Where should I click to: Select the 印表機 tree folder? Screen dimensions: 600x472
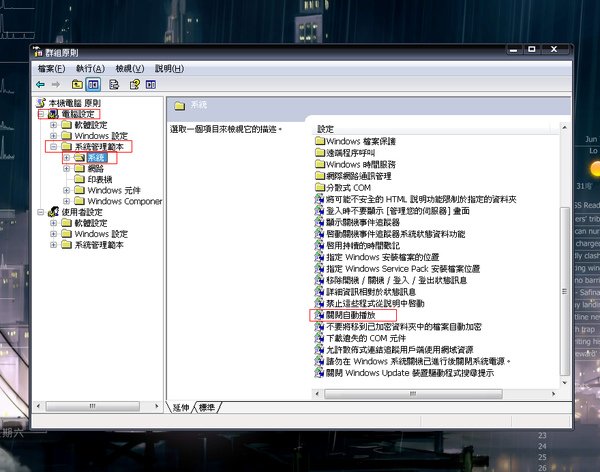(x=99, y=180)
